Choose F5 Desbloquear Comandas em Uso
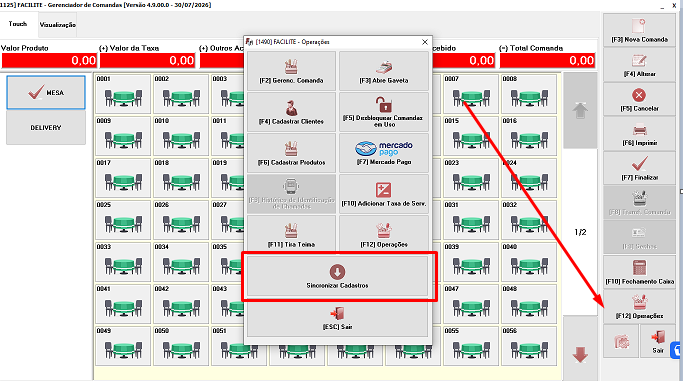The image size is (683, 381). click(384, 112)
